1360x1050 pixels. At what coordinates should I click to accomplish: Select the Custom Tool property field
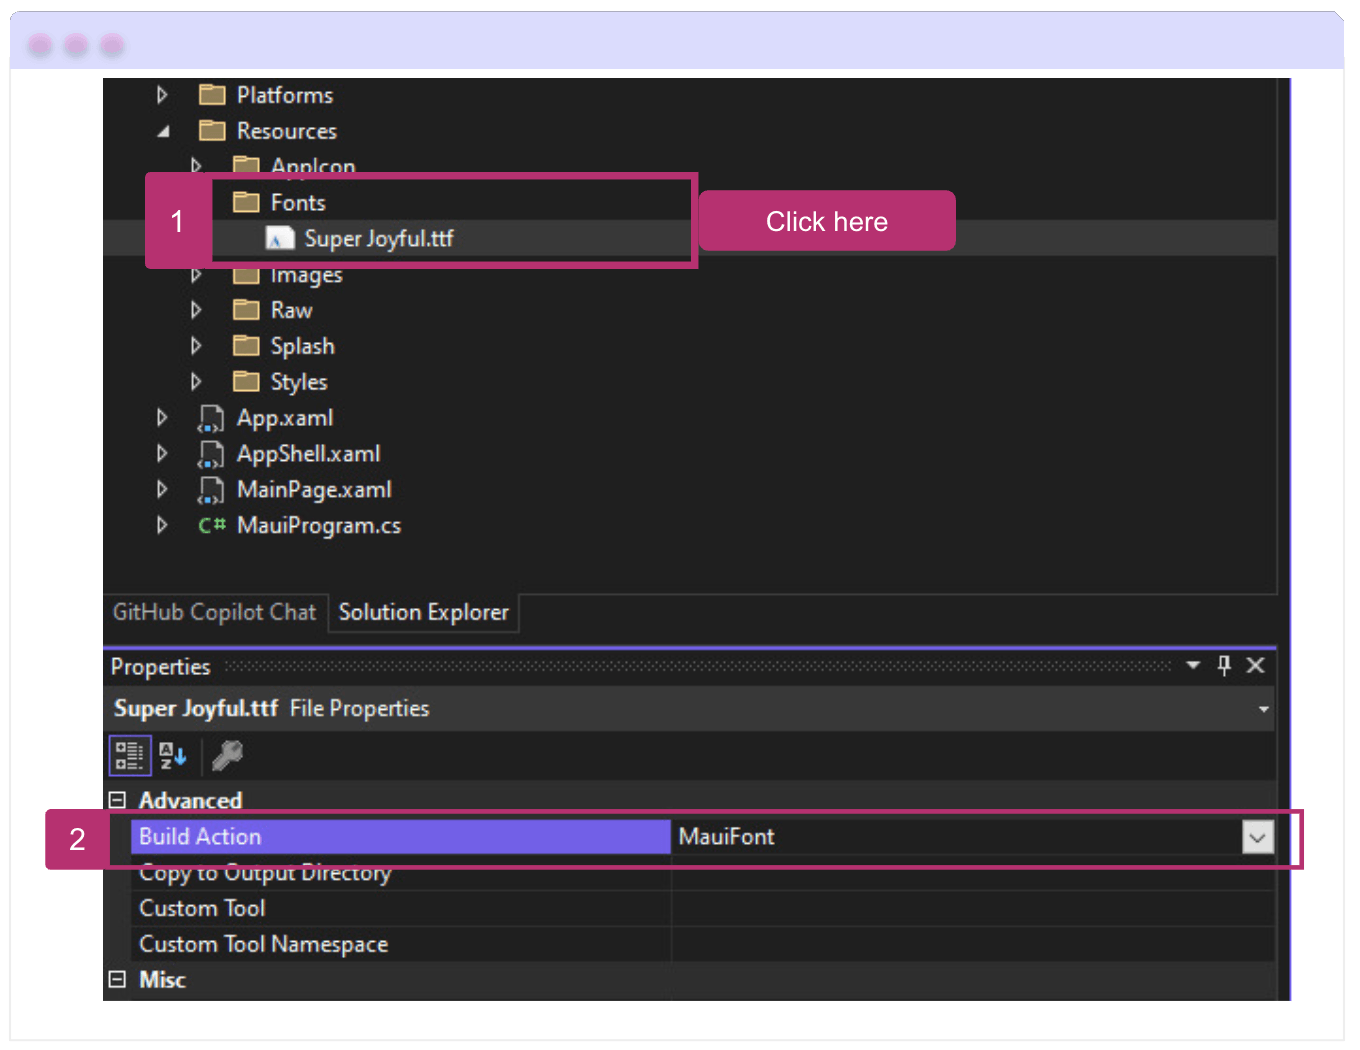coord(300,908)
